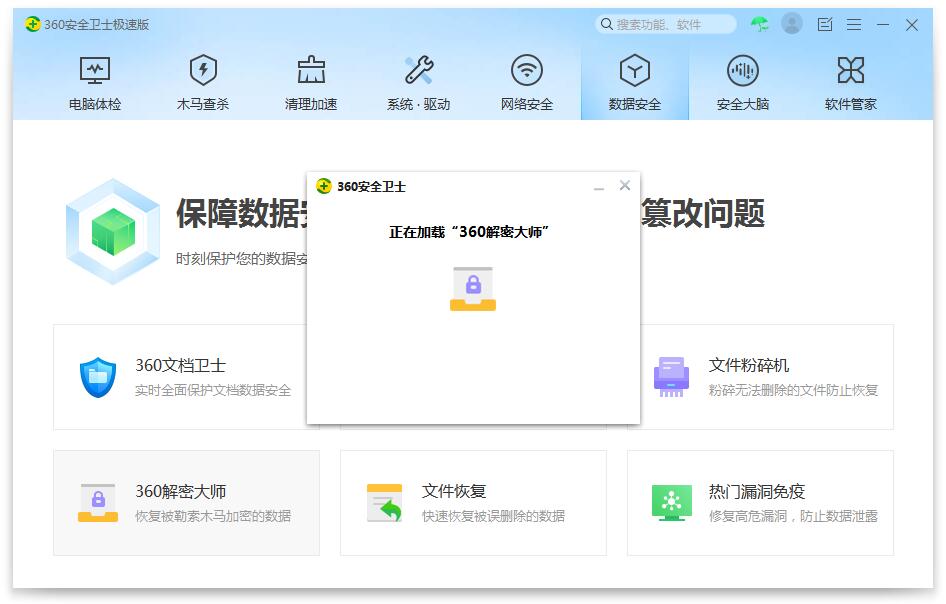Click the 360文档卫士 blue shield icon
Viewport: 946px width, 604px height.
pos(98,377)
